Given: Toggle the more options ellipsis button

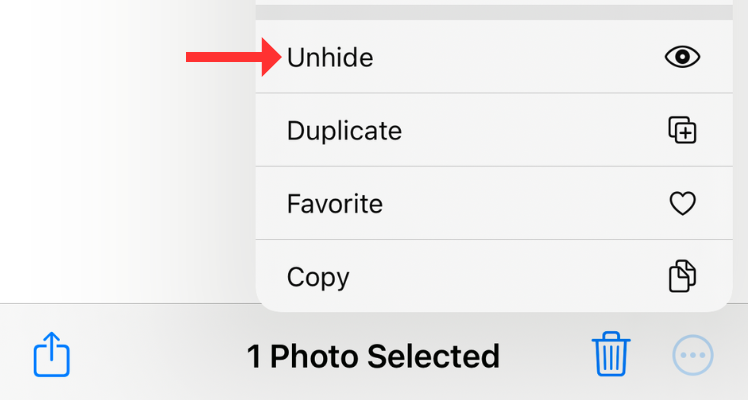Looking at the screenshot, I should (x=692, y=355).
